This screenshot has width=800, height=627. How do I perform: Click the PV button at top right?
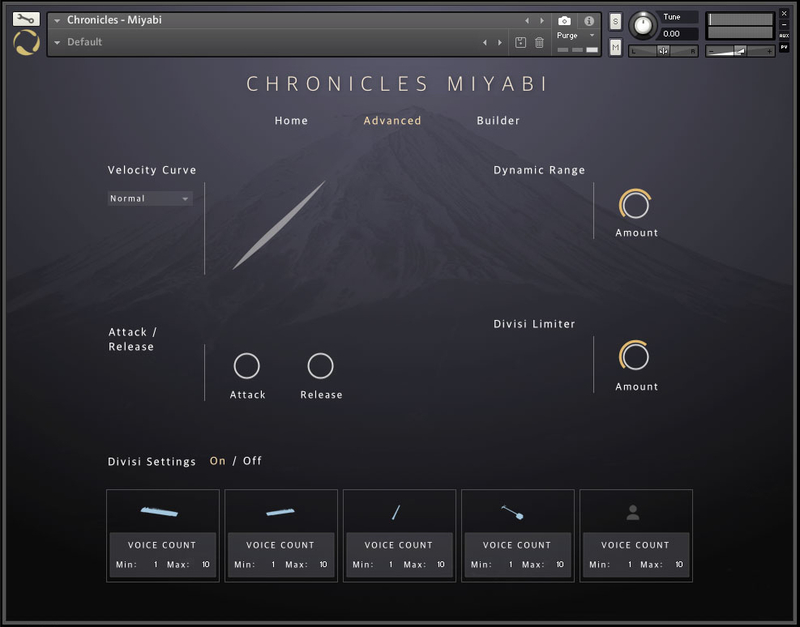pyautogui.click(x=784, y=47)
